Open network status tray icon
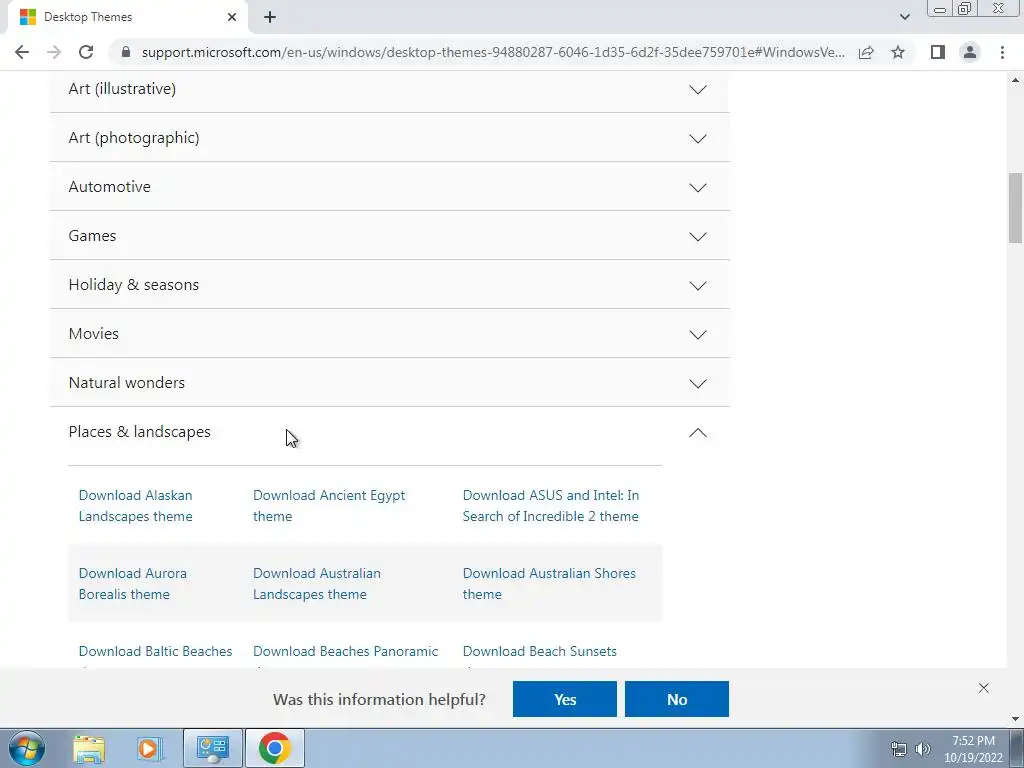1024x768 pixels. coord(899,749)
